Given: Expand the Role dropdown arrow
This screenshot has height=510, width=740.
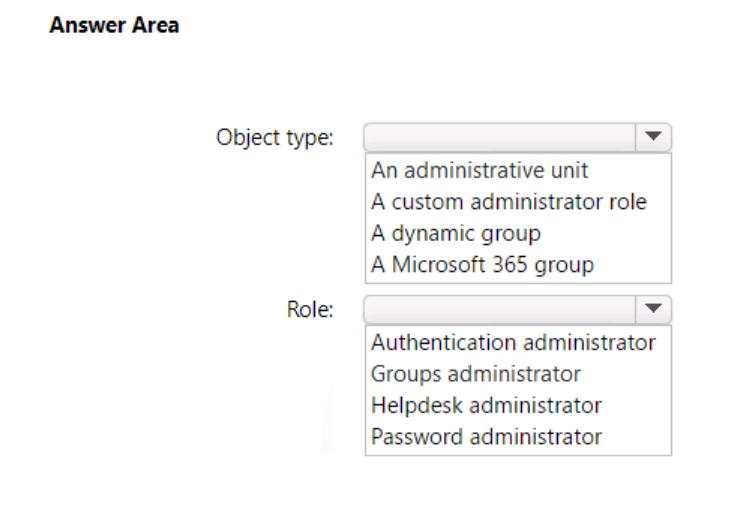Looking at the screenshot, I should [x=655, y=309].
